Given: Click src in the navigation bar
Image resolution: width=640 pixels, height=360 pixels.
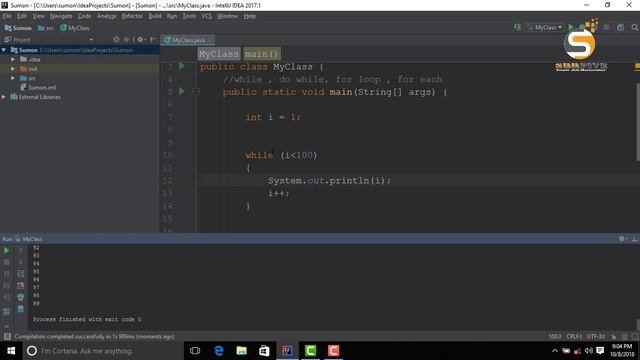Looking at the screenshot, I should coord(46,28).
